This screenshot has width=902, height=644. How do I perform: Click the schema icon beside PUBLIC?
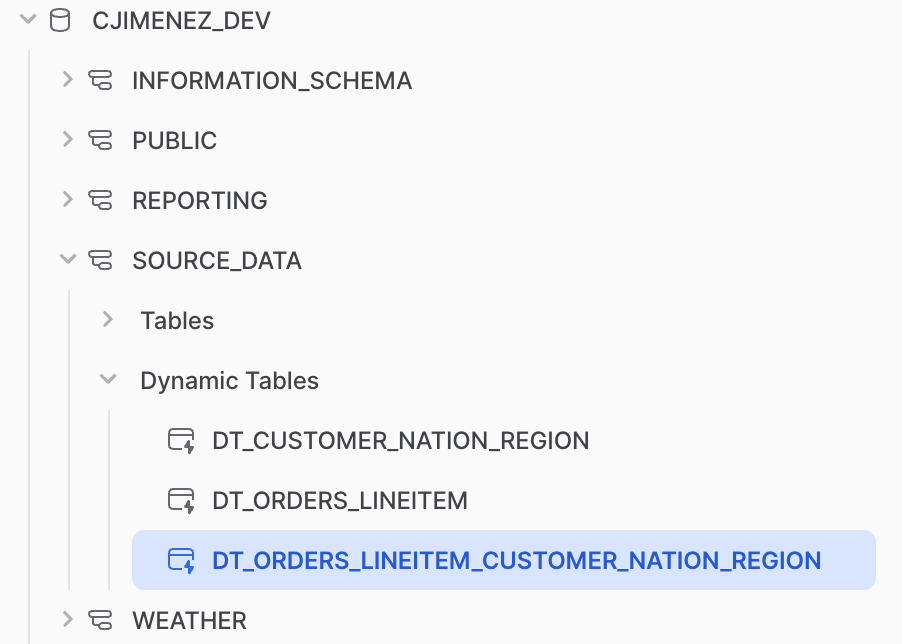(100, 140)
